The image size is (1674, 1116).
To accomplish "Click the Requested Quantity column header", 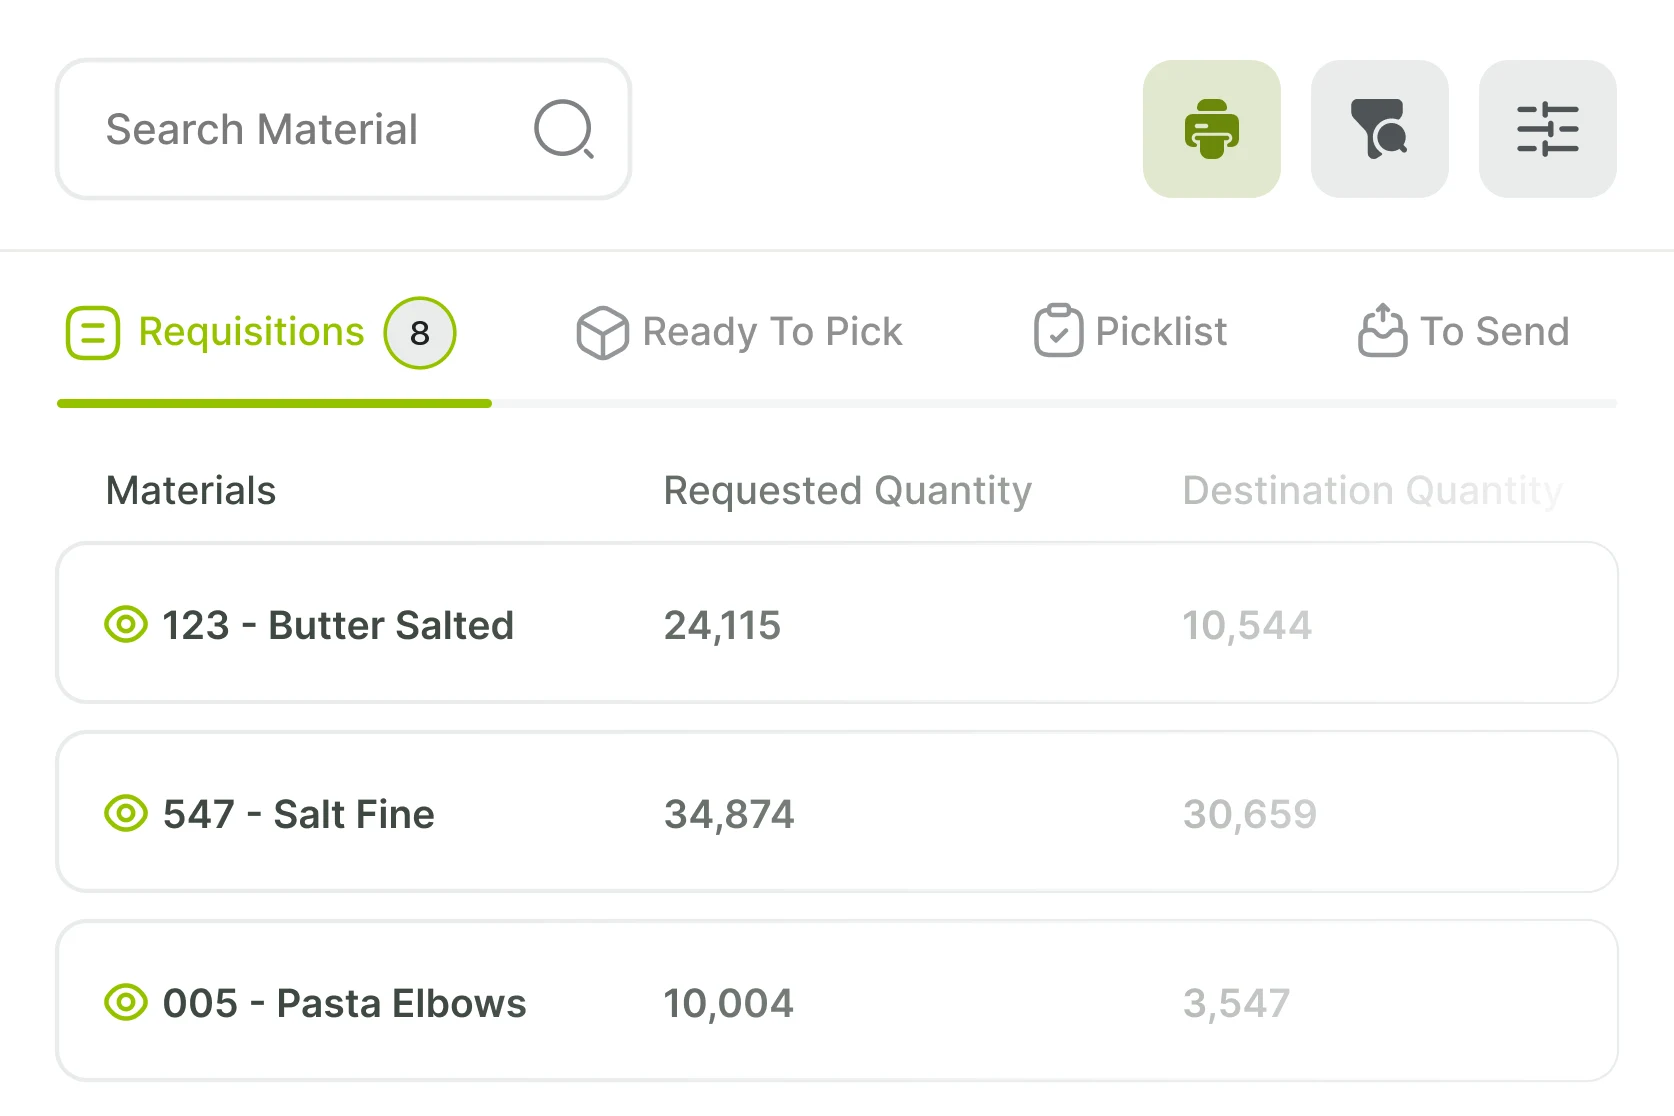I will click(847, 491).
